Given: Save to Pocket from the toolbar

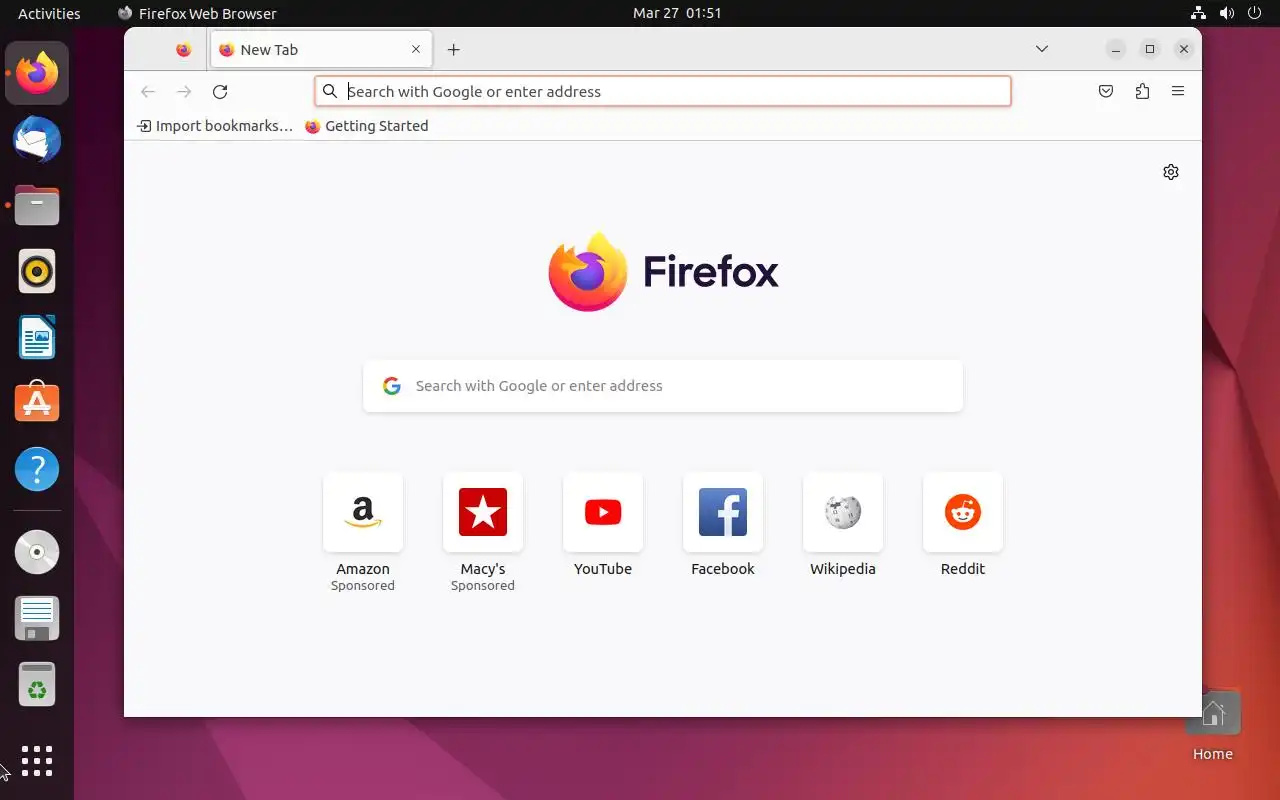Looking at the screenshot, I should pyautogui.click(x=1106, y=91).
